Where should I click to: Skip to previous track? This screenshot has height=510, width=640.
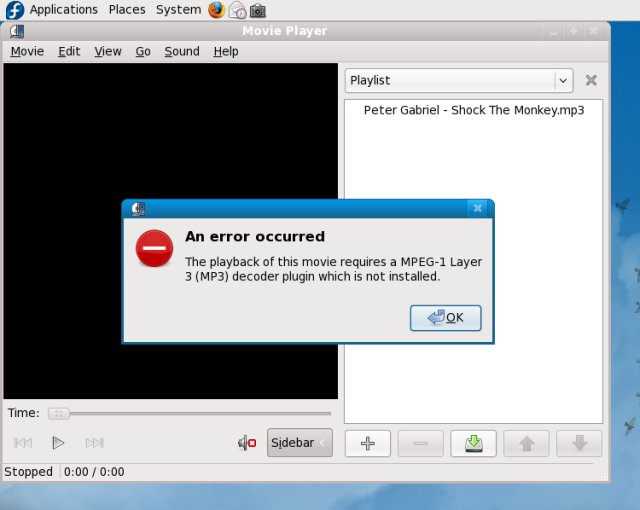23,443
